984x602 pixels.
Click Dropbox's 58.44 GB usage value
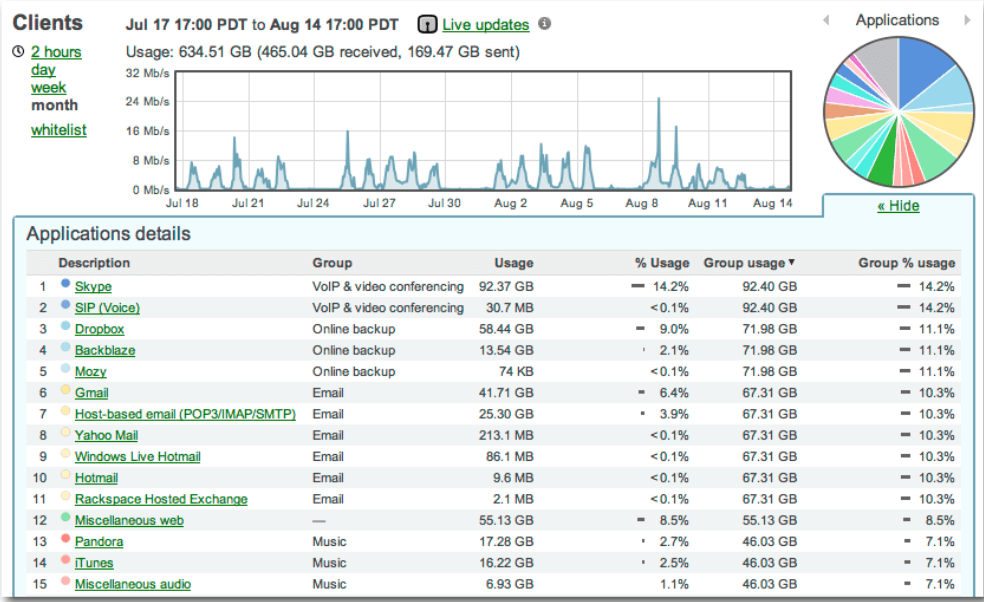point(506,330)
